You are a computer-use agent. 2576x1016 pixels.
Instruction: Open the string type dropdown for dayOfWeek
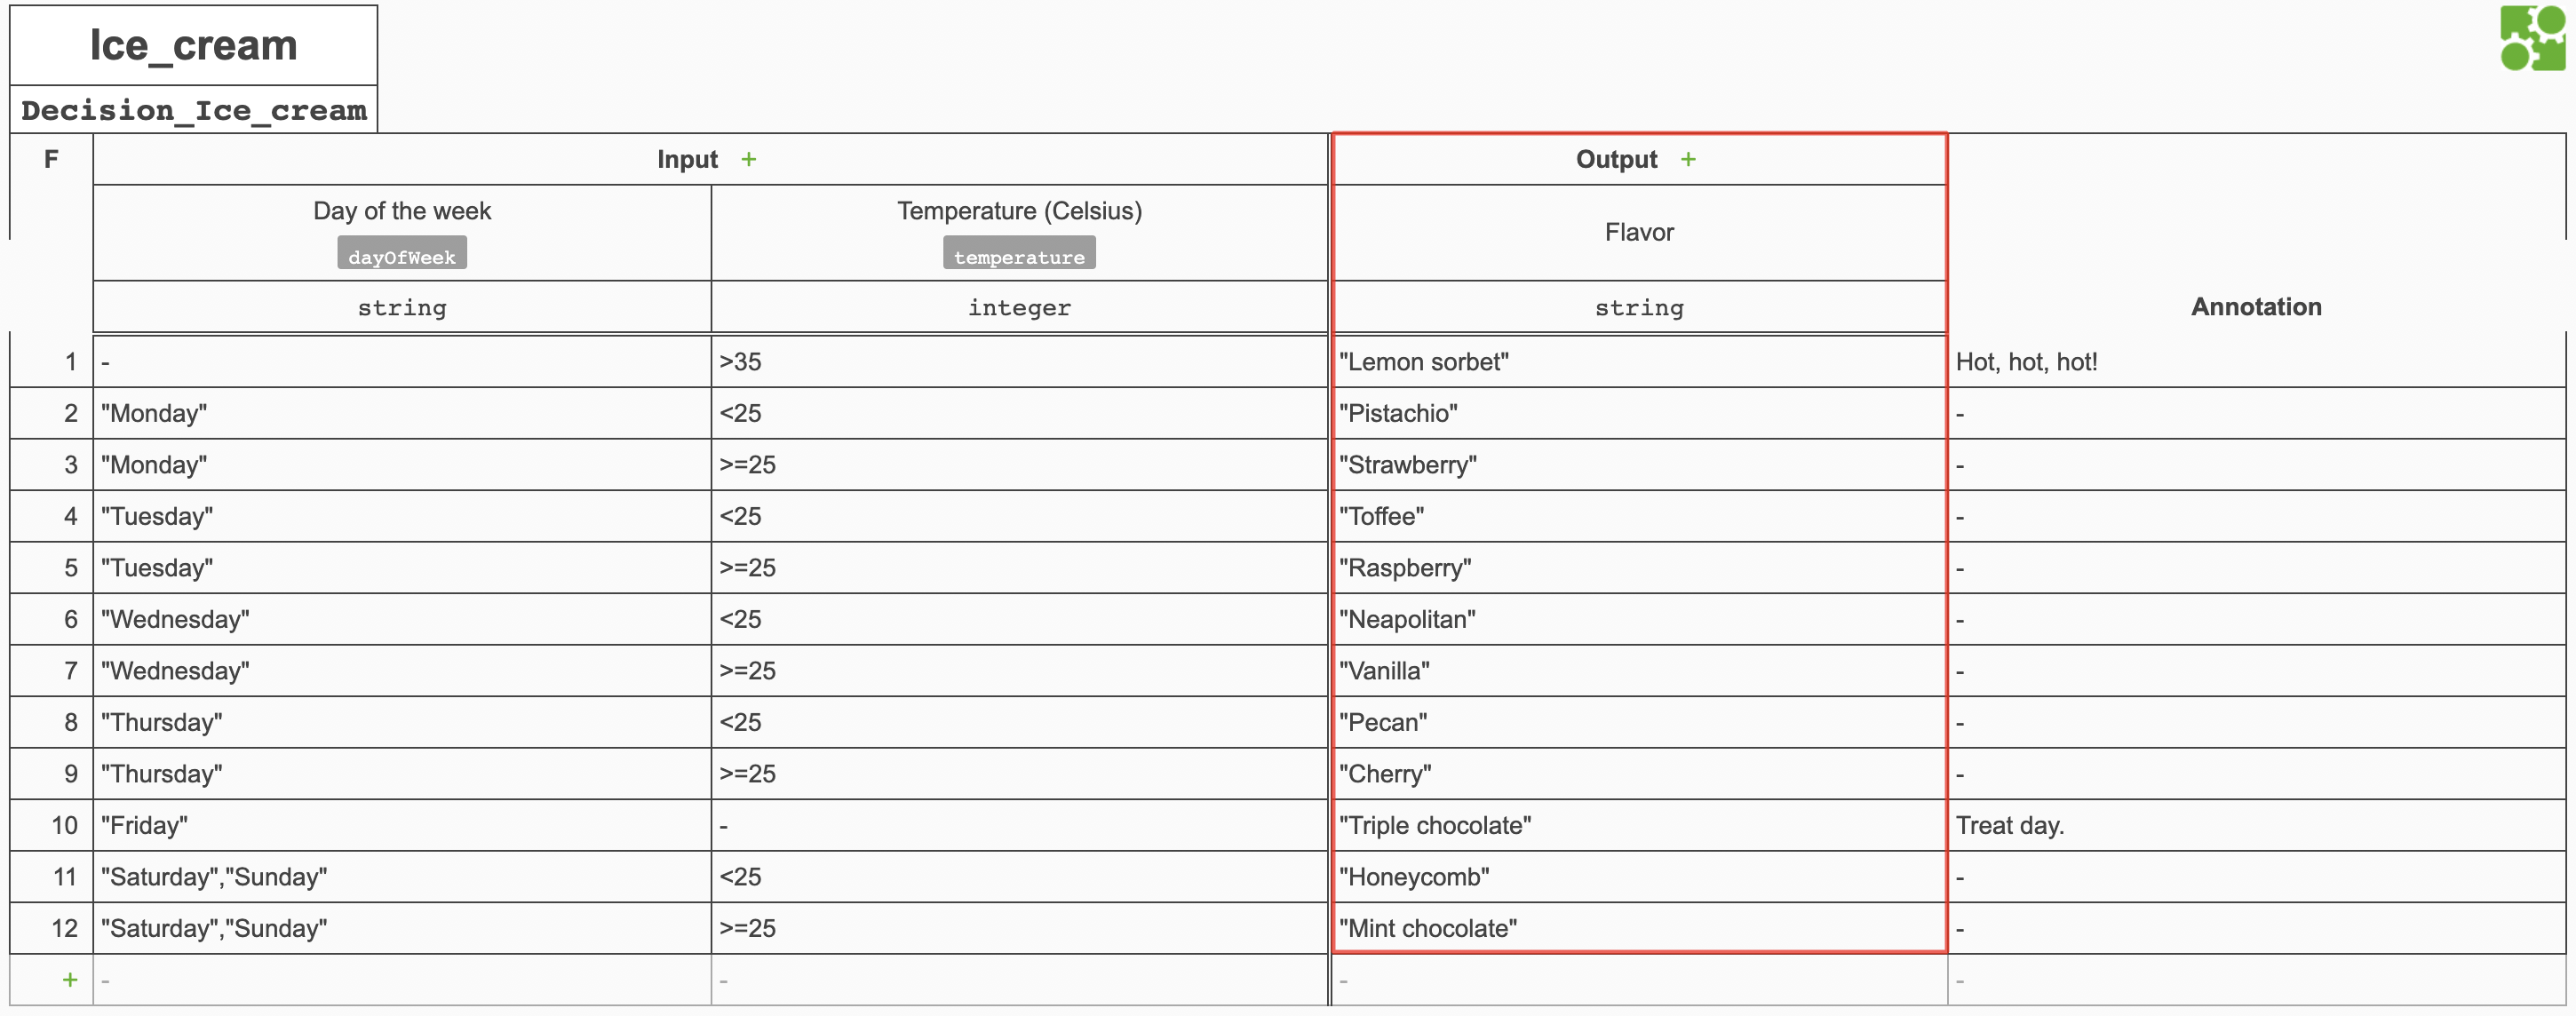tap(401, 307)
